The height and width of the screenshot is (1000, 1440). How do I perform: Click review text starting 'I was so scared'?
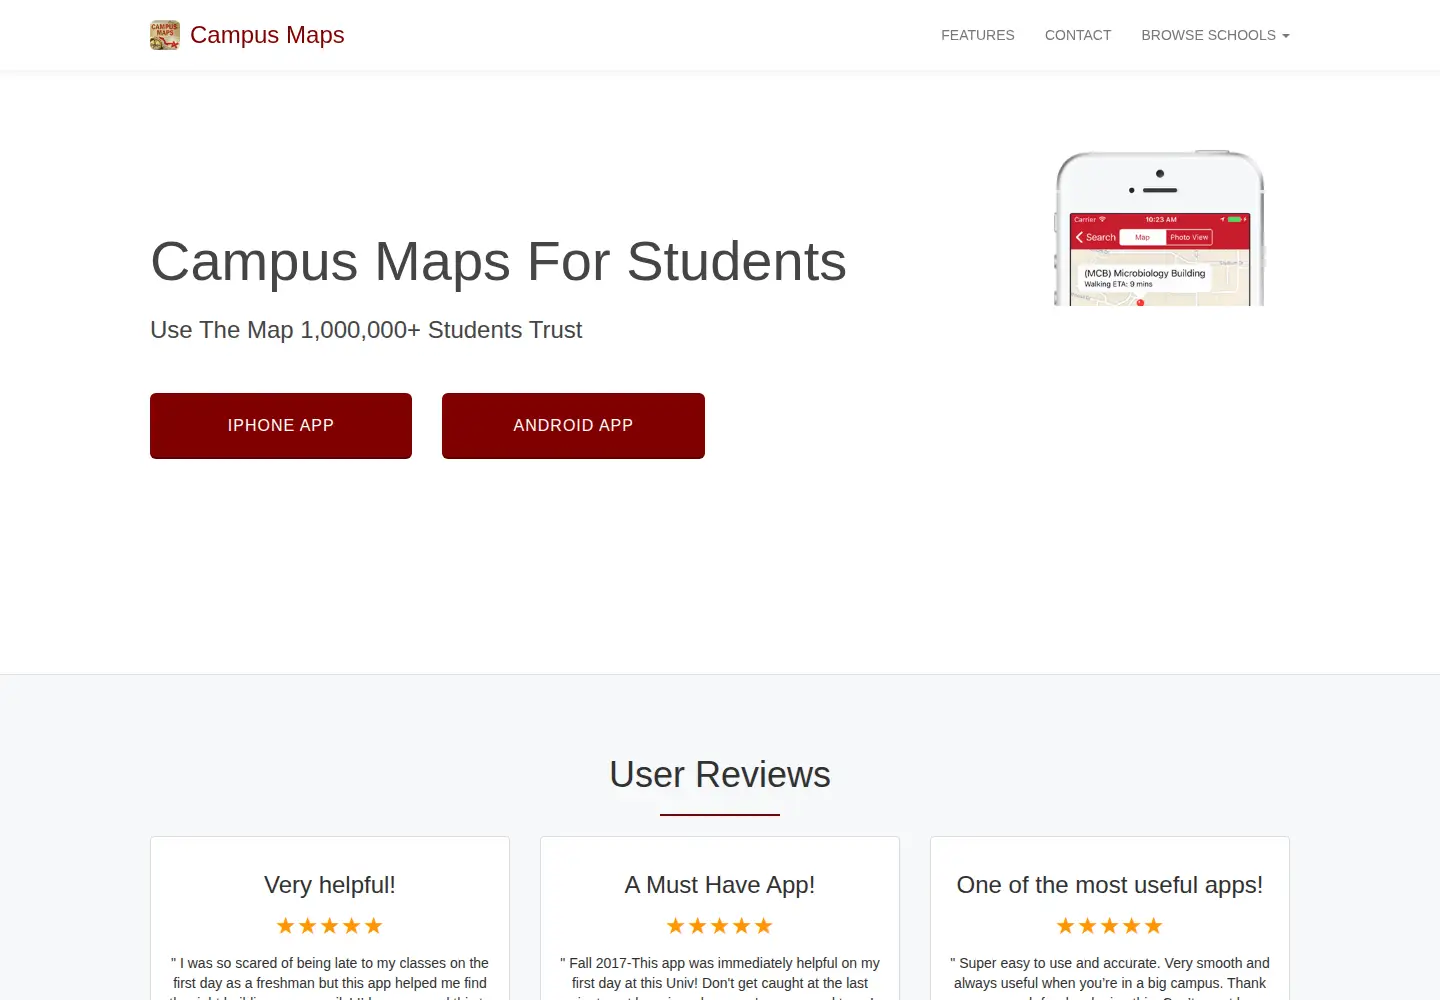tap(330, 977)
